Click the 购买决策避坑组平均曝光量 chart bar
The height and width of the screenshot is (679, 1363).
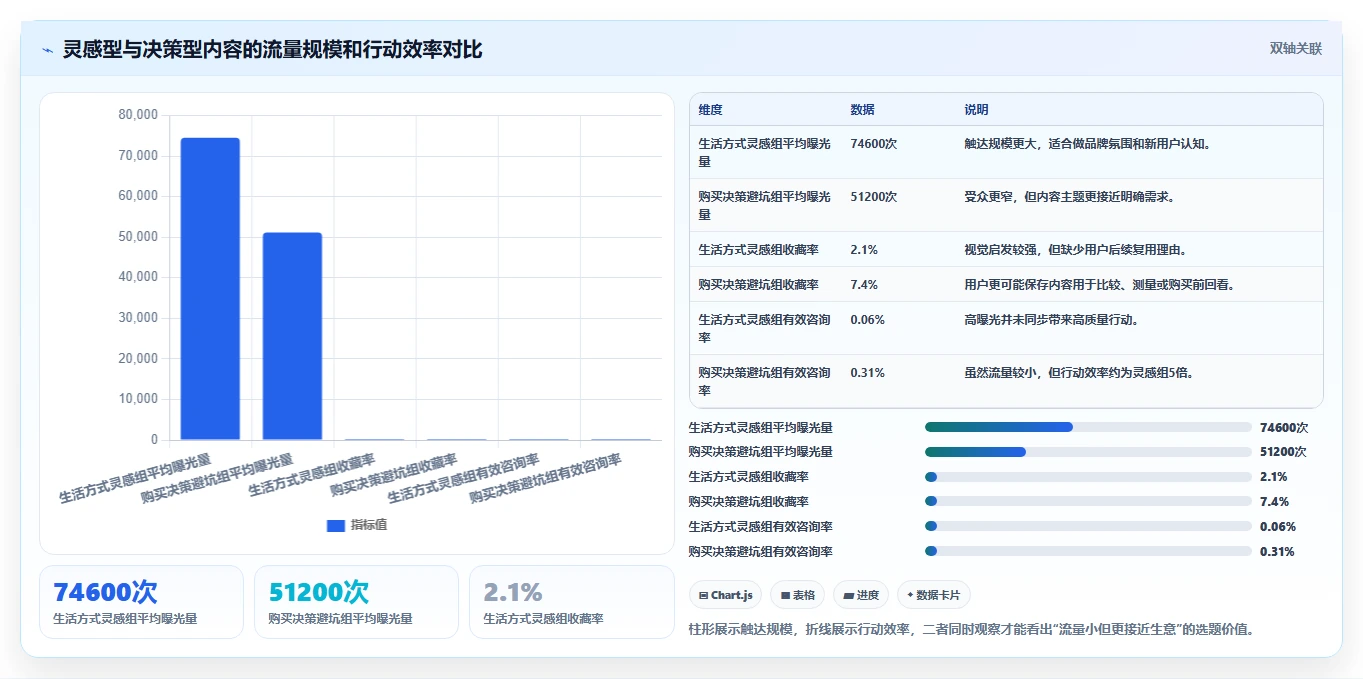pyautogui.click(x=292, y=336)
